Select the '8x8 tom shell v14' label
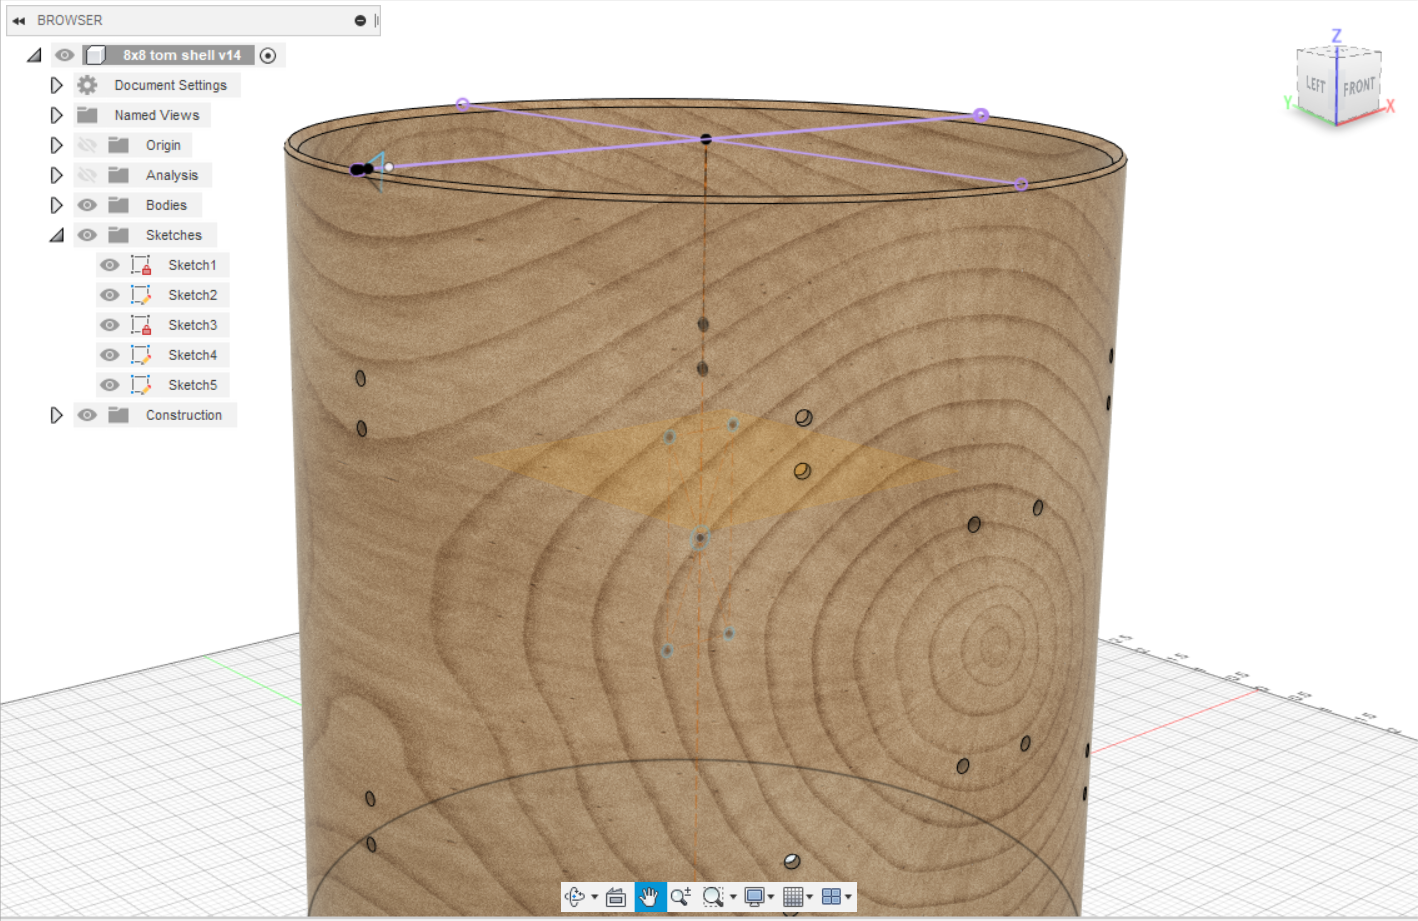Screen dimensions: 1418x921 182,55
